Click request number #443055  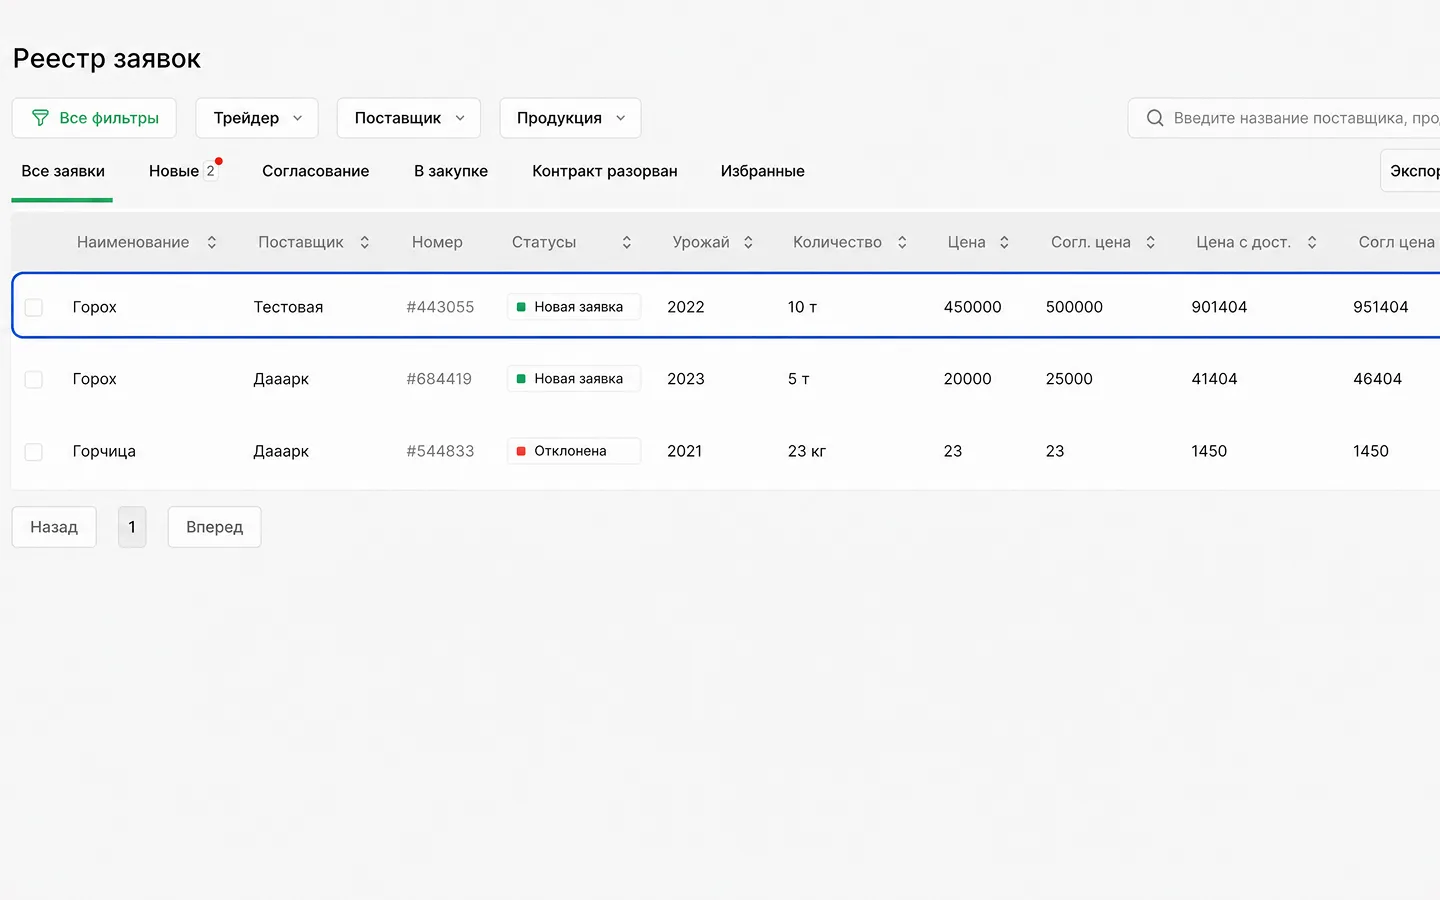coord(440,307)
